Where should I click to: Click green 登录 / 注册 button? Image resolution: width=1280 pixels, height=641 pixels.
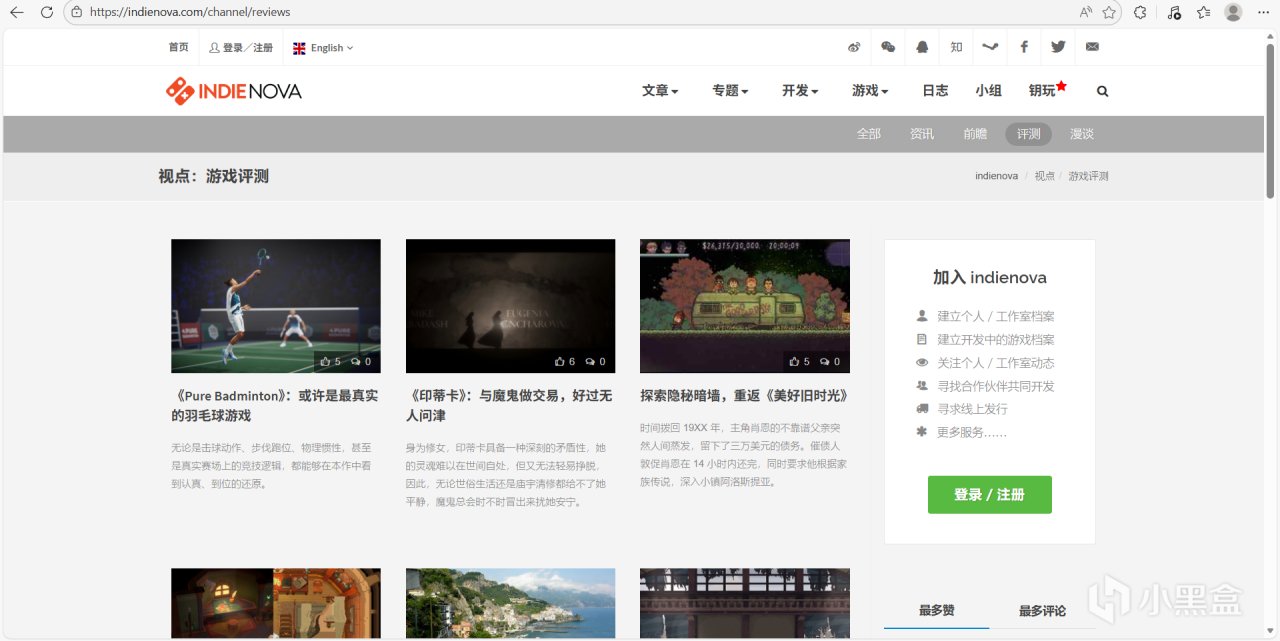990,495
